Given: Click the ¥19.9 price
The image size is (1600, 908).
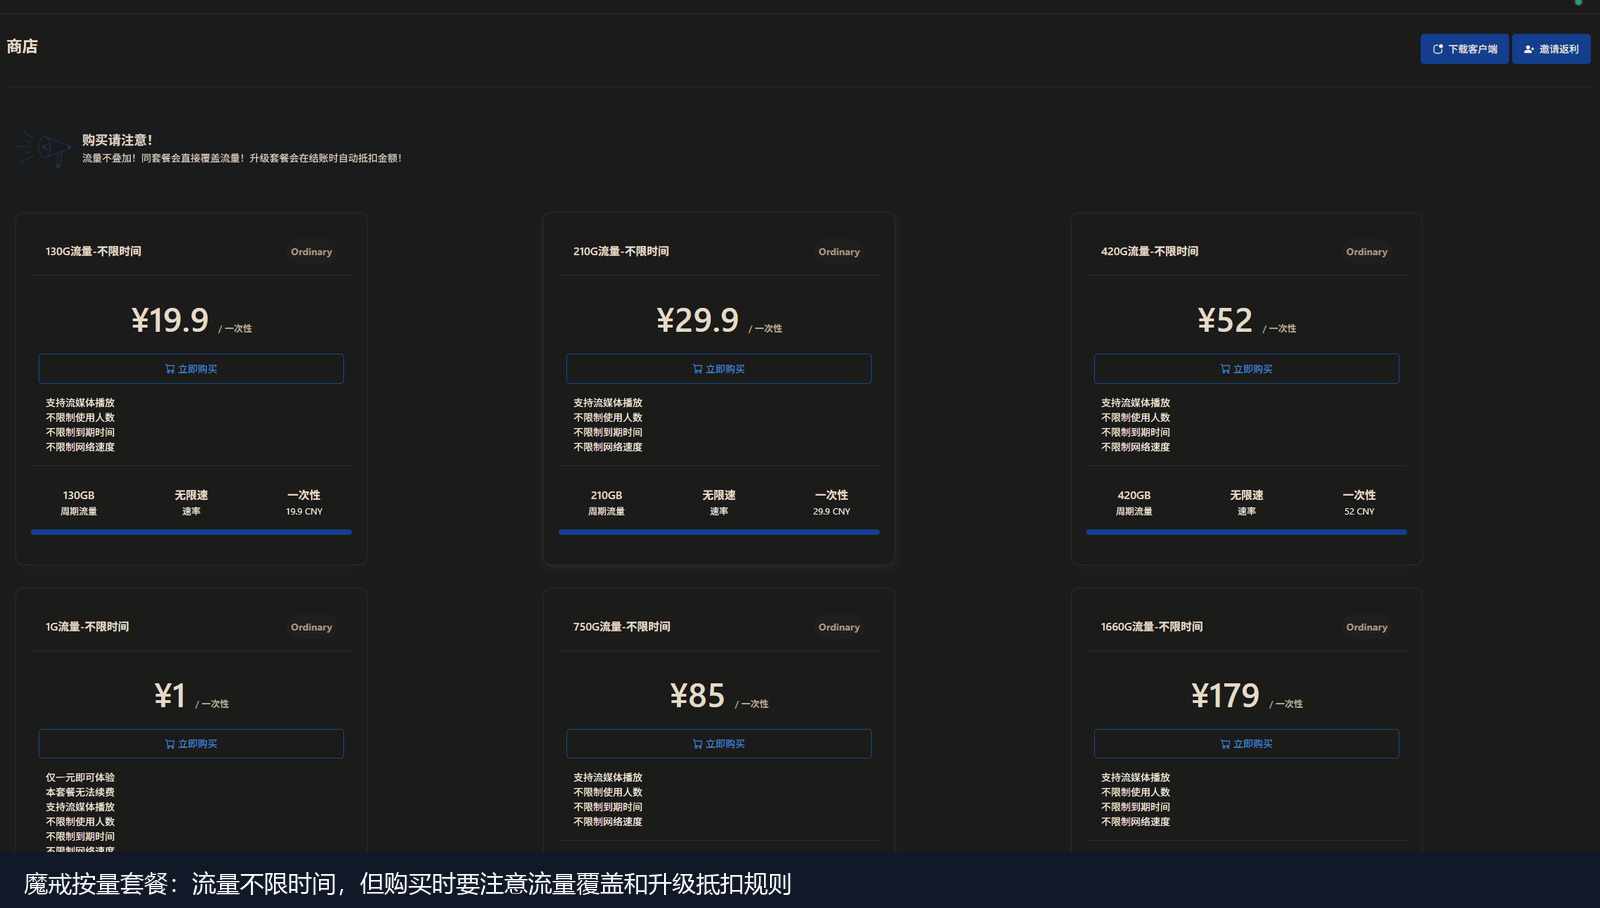Looking at the screenshot, I should [170, 320].
